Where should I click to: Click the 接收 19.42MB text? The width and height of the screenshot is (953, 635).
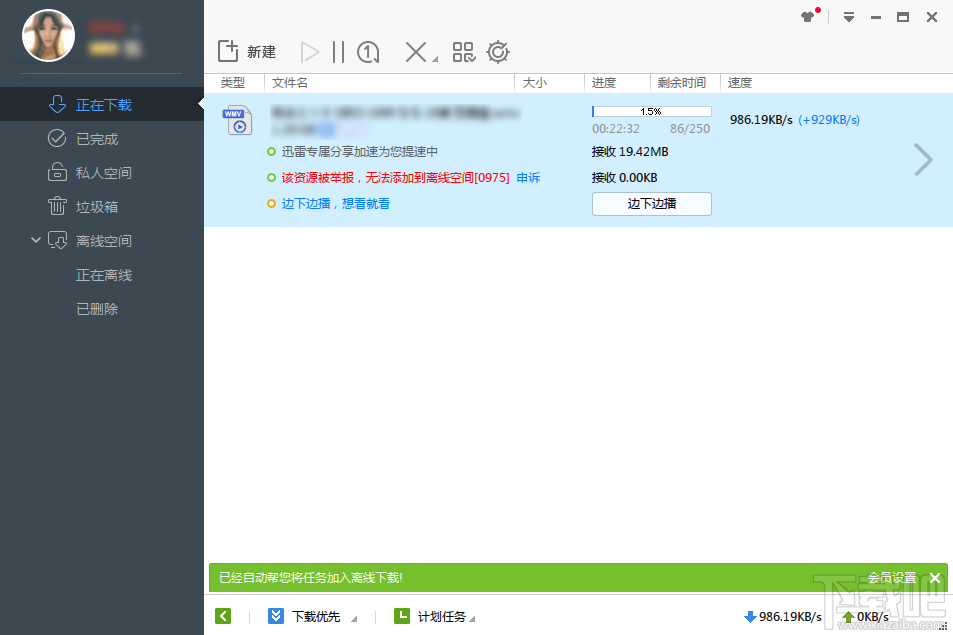pyautogui.click(x=630, y=152)
